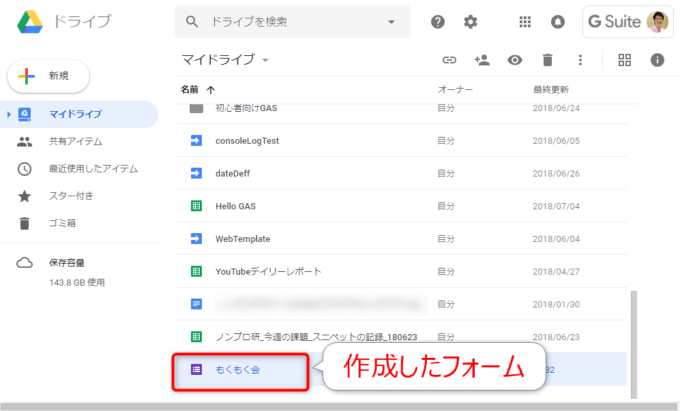The height and width of the screenshot is (411, 680).
Task: Select ノンプロ研_今週の課題_スニペットの記録_180623 file
Action: click(316, 337)
